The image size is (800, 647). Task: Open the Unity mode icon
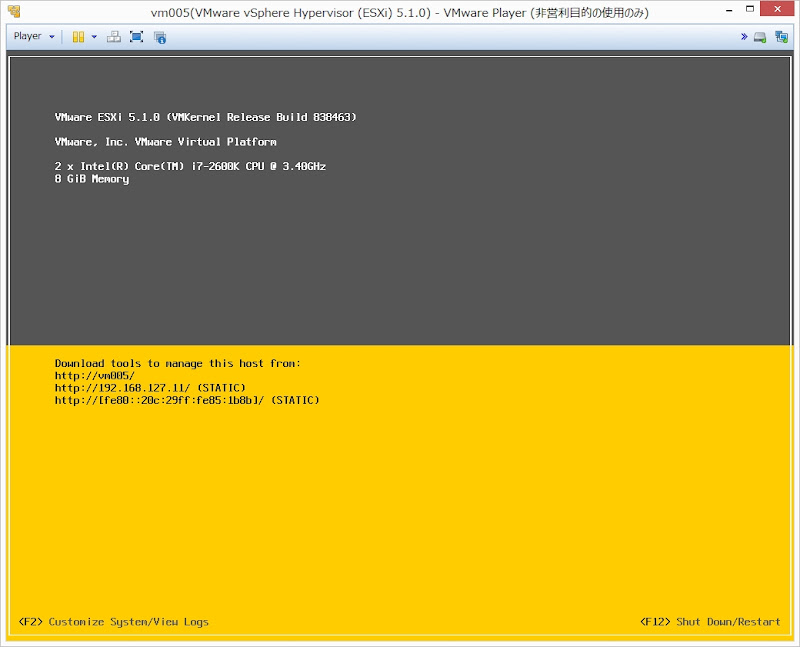(x=160, y=37)
